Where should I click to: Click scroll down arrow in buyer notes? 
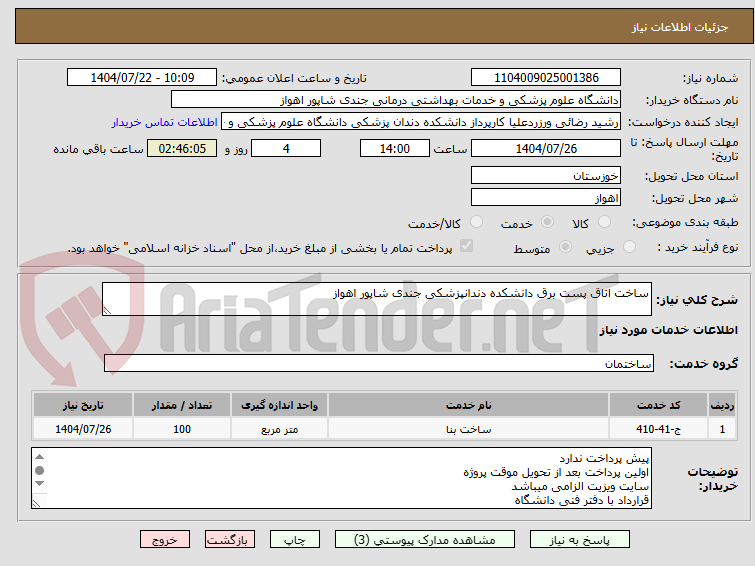click(x=39, y=483)
